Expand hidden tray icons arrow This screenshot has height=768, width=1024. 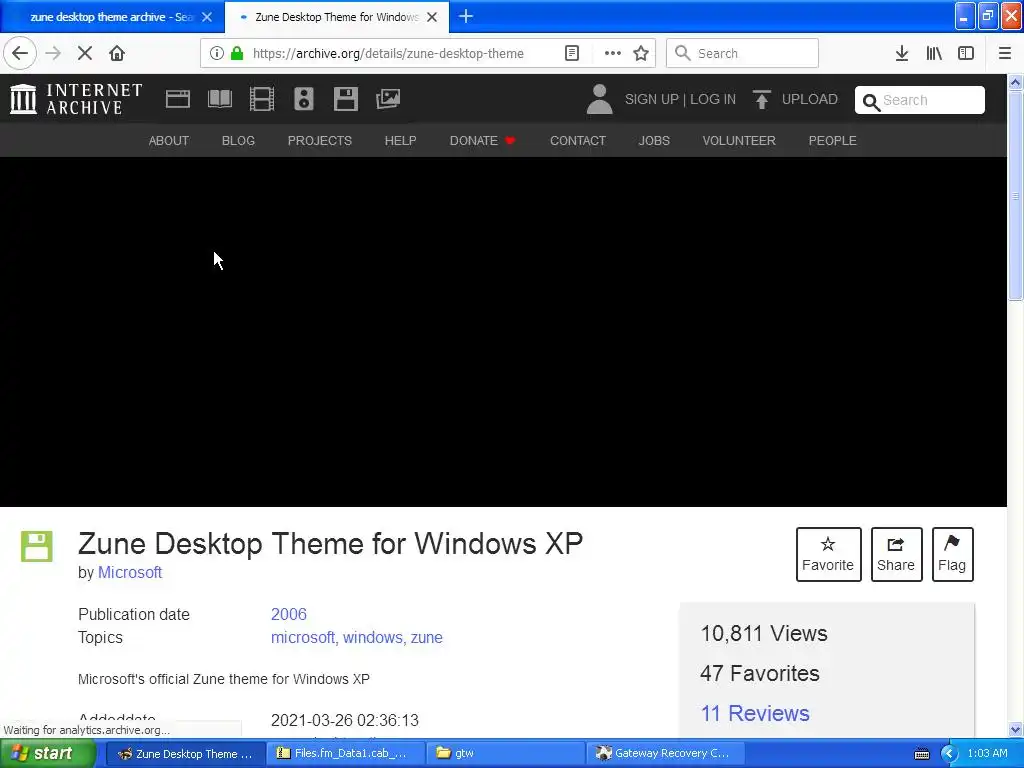[949, 754]
